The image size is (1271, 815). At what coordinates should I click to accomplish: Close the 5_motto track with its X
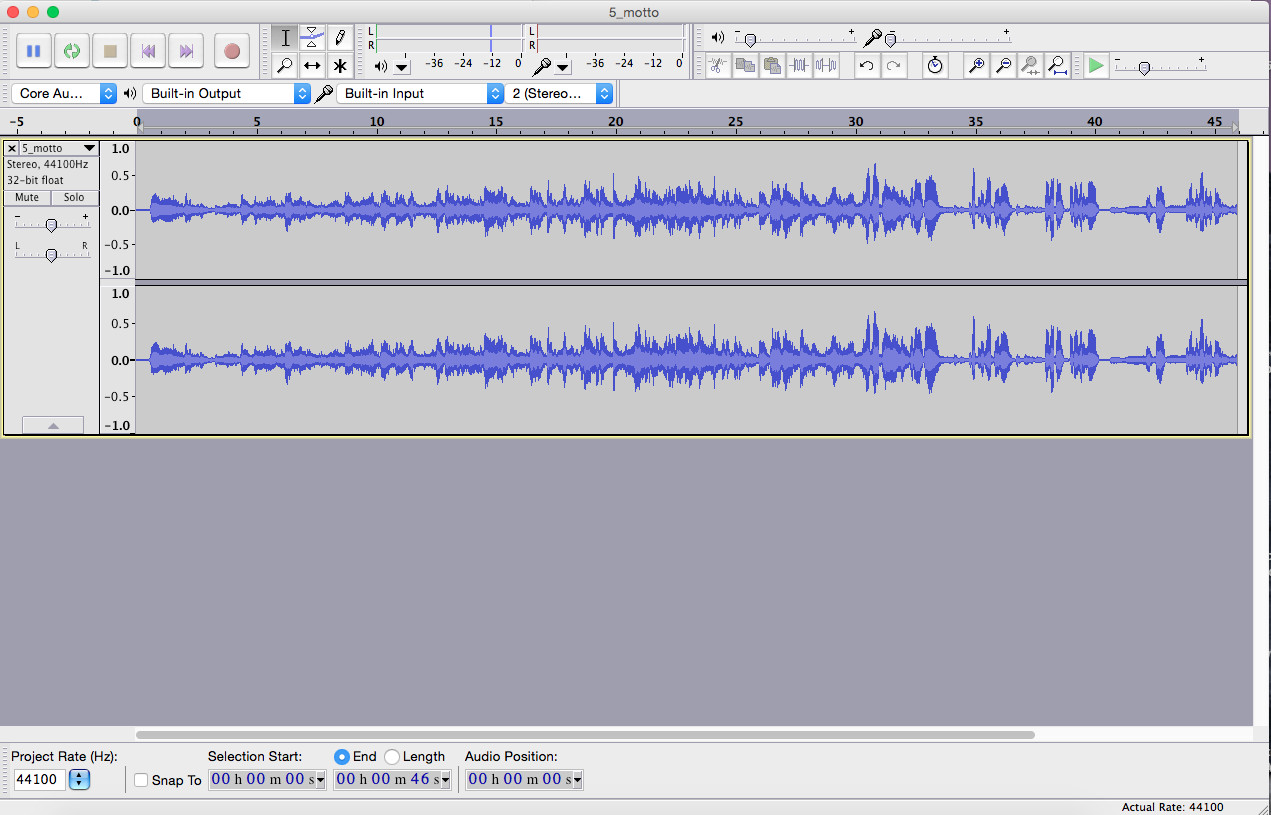click(x=12, y=148)
